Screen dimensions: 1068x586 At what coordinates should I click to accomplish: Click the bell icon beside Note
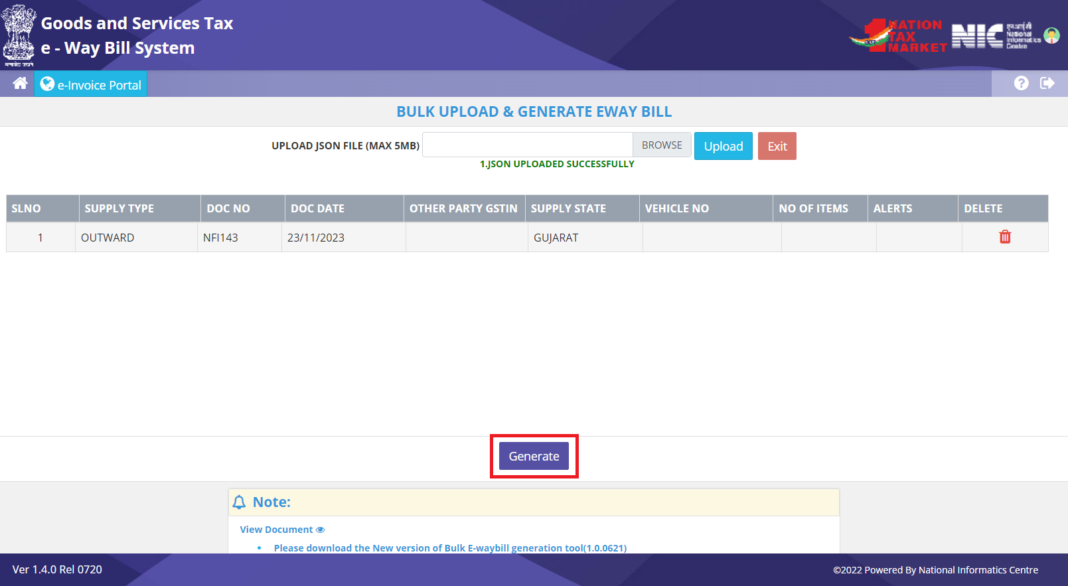click(x=239, y=501)
